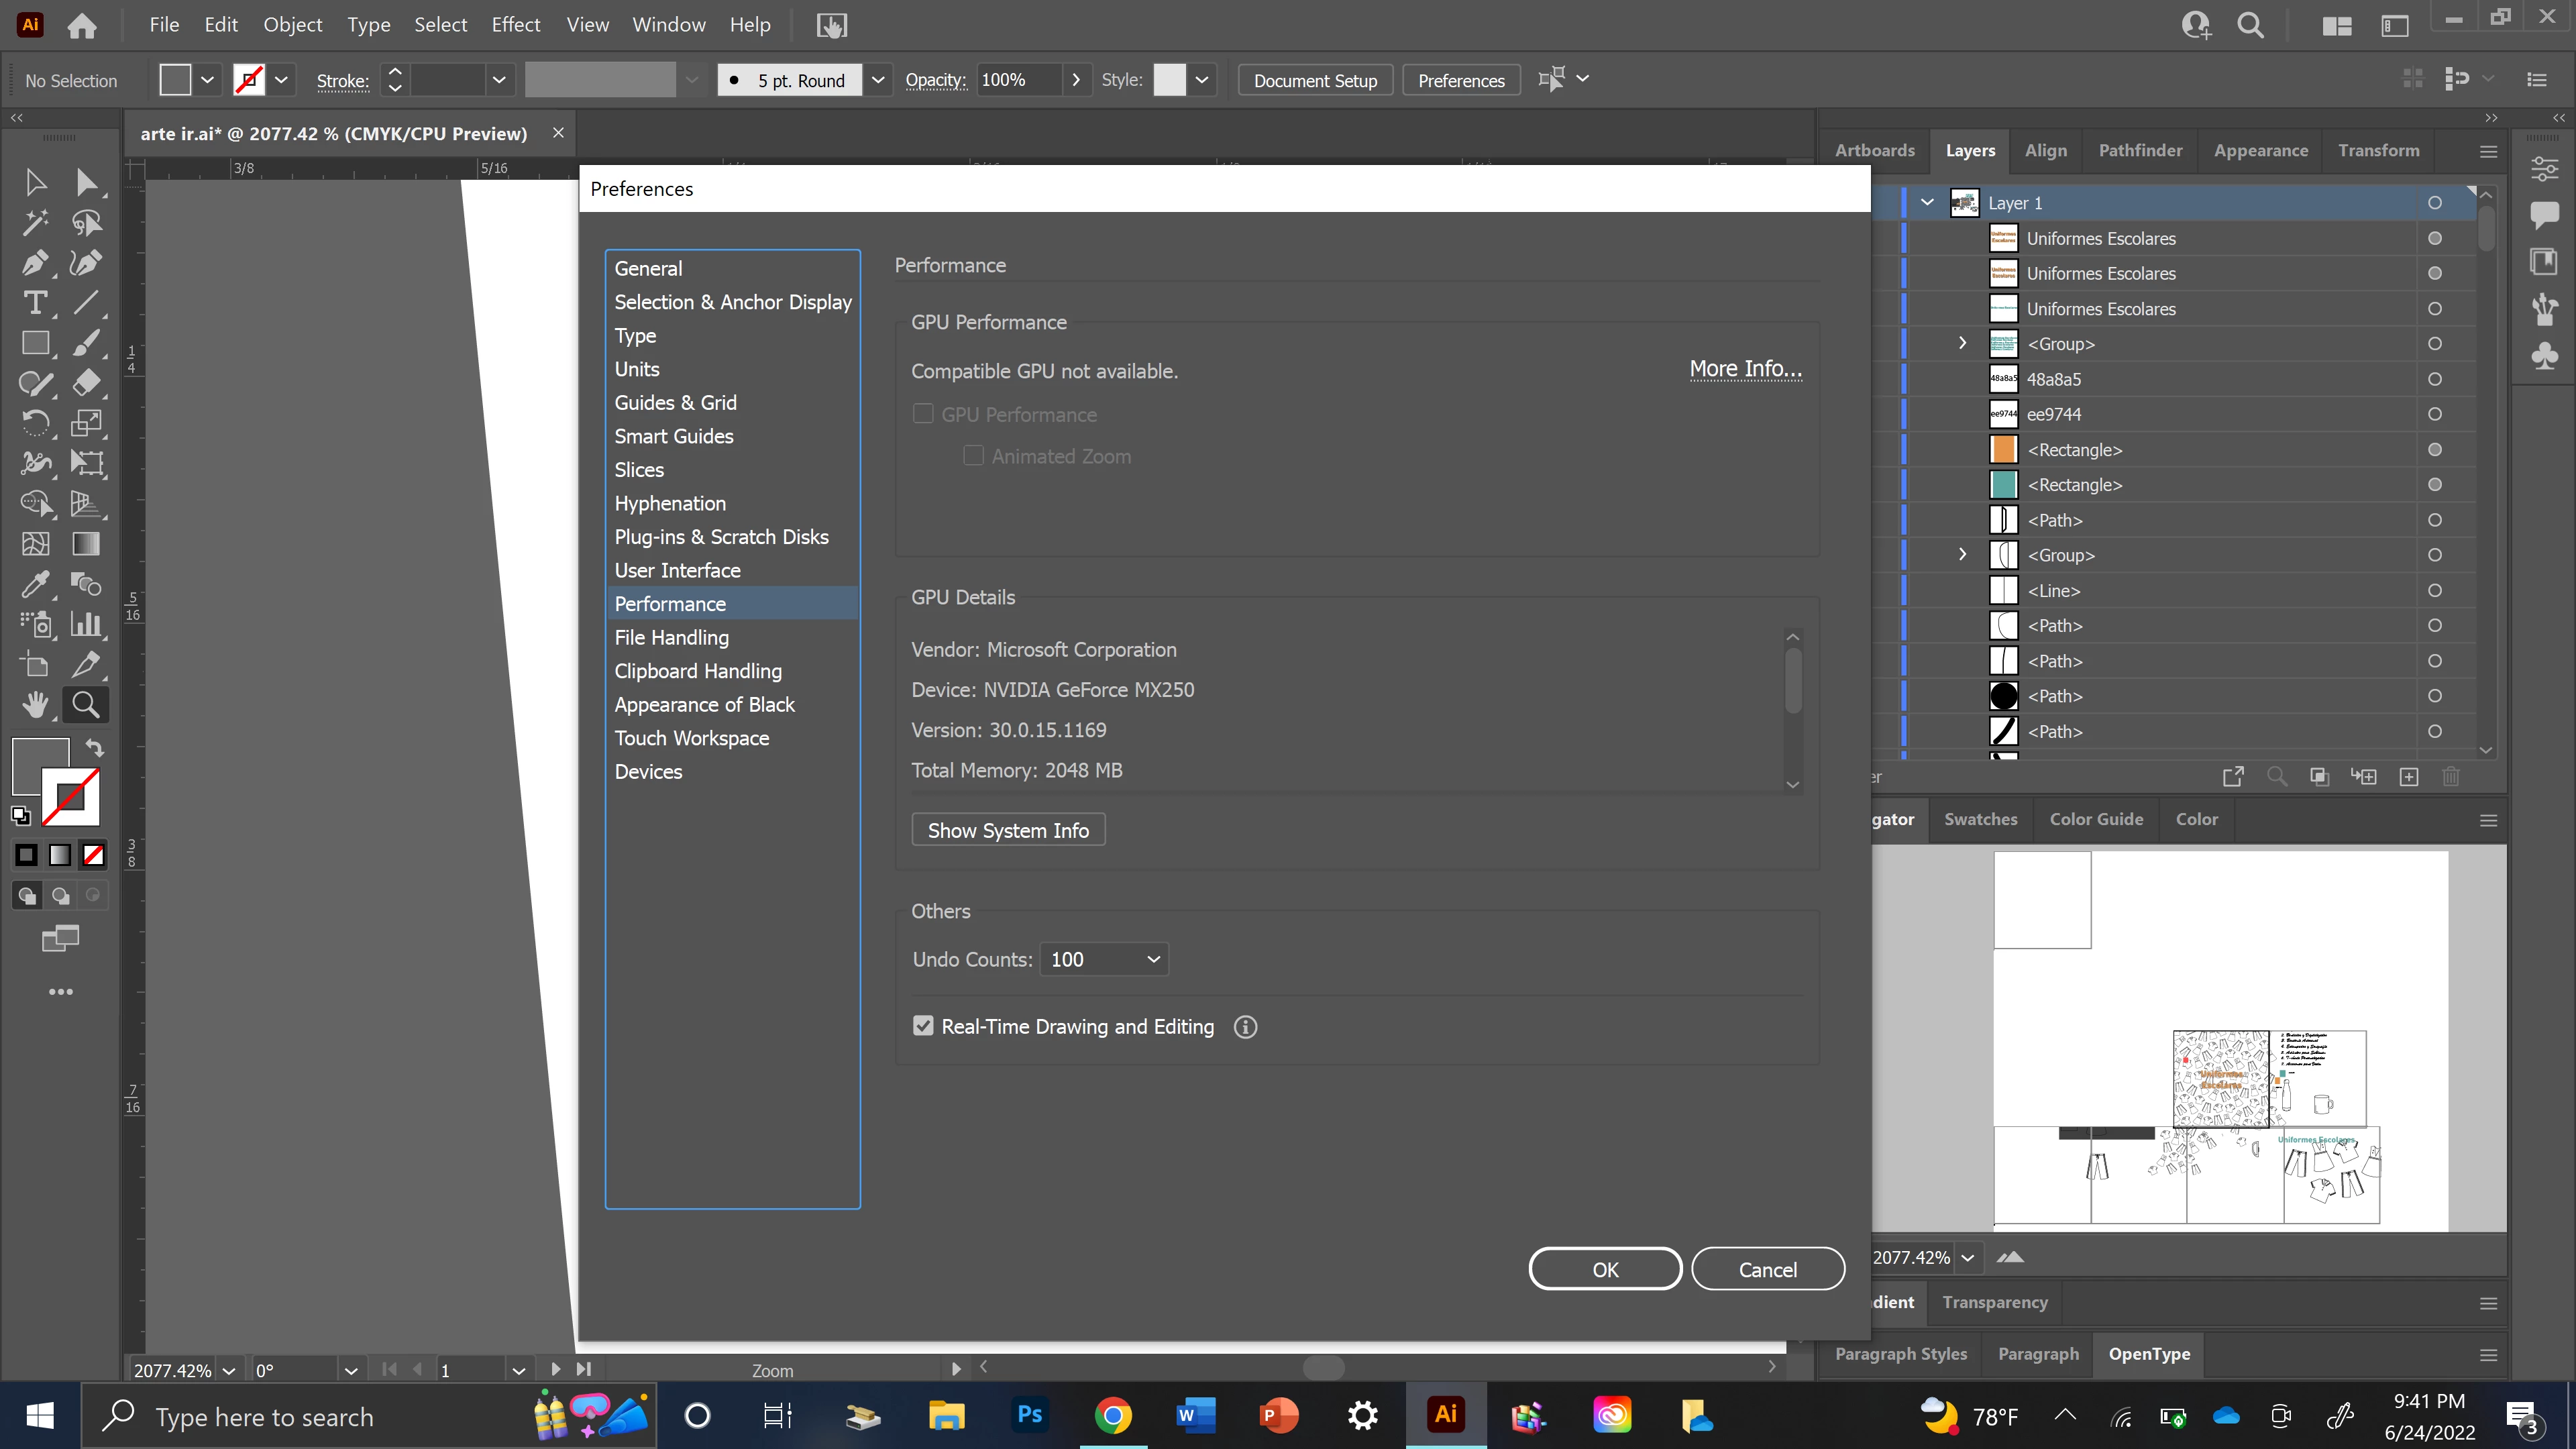The height and width of the screenshot is (1449, 2576).
Task: Open the Effect menu
Action: (515, 25)
